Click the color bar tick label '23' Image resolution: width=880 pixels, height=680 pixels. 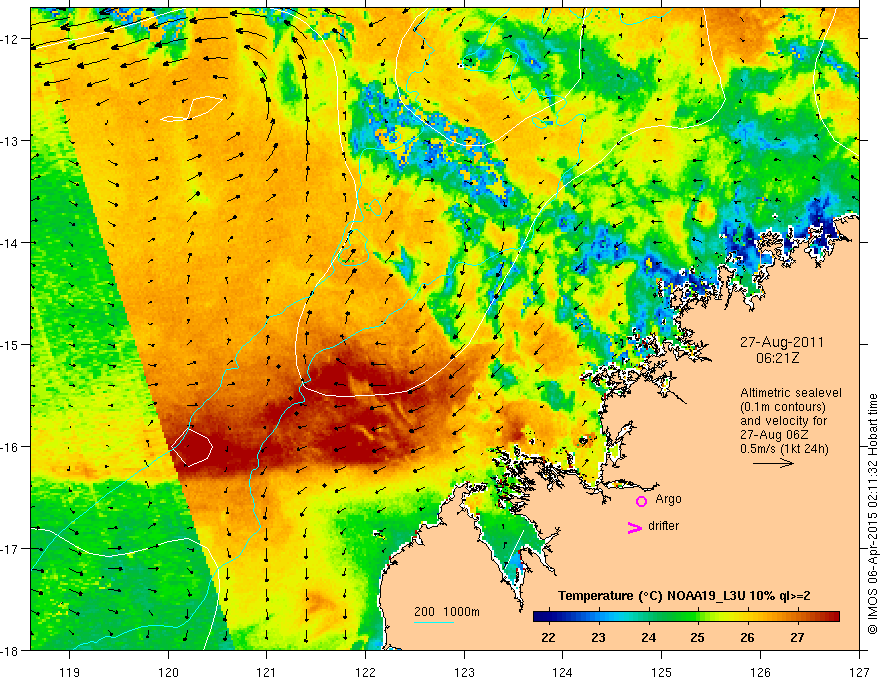[598, 637]
